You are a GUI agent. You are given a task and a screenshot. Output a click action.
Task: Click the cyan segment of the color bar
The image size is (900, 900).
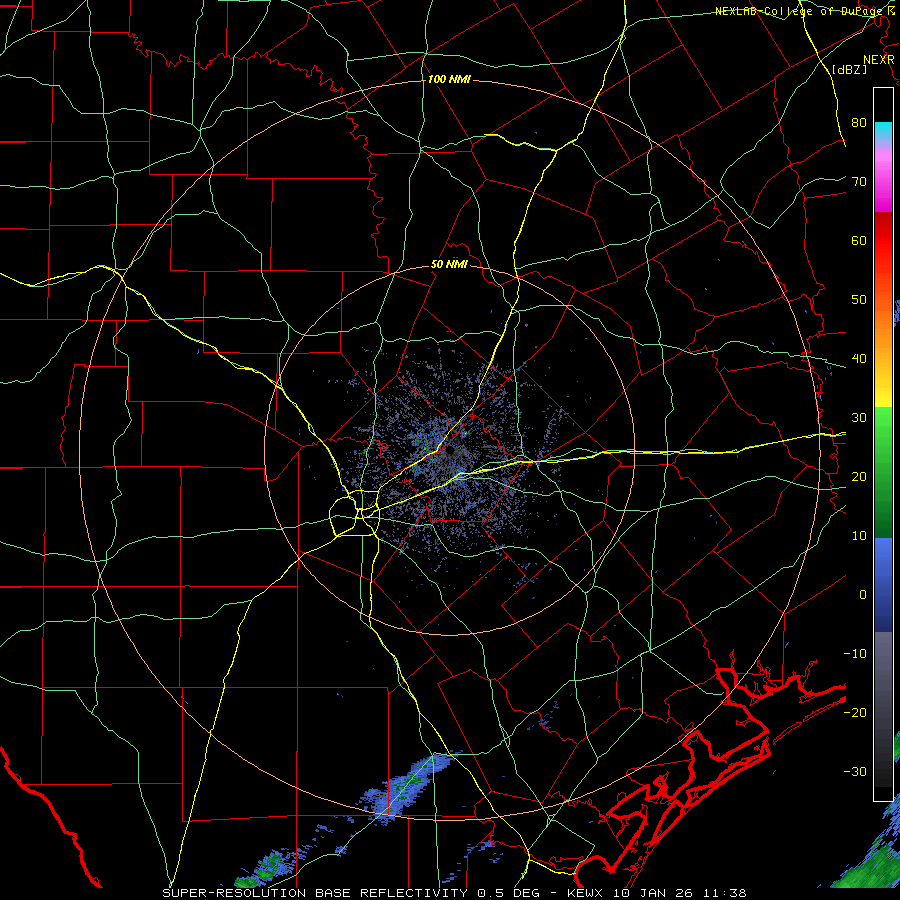pyautogui.click(x=883, y=130)
